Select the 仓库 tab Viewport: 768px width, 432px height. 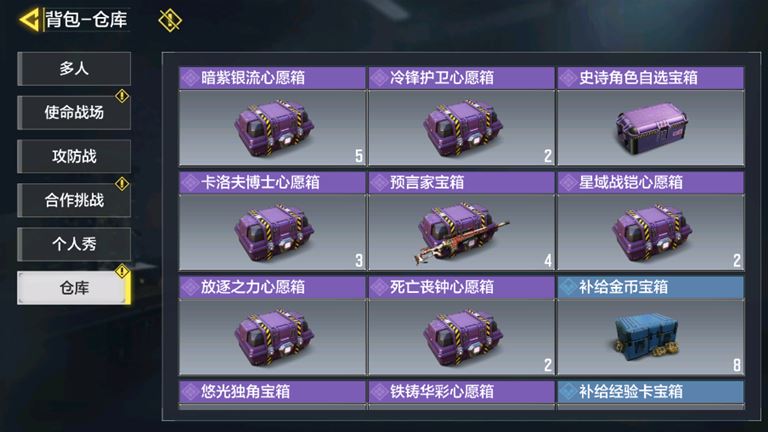click(74, 288)
